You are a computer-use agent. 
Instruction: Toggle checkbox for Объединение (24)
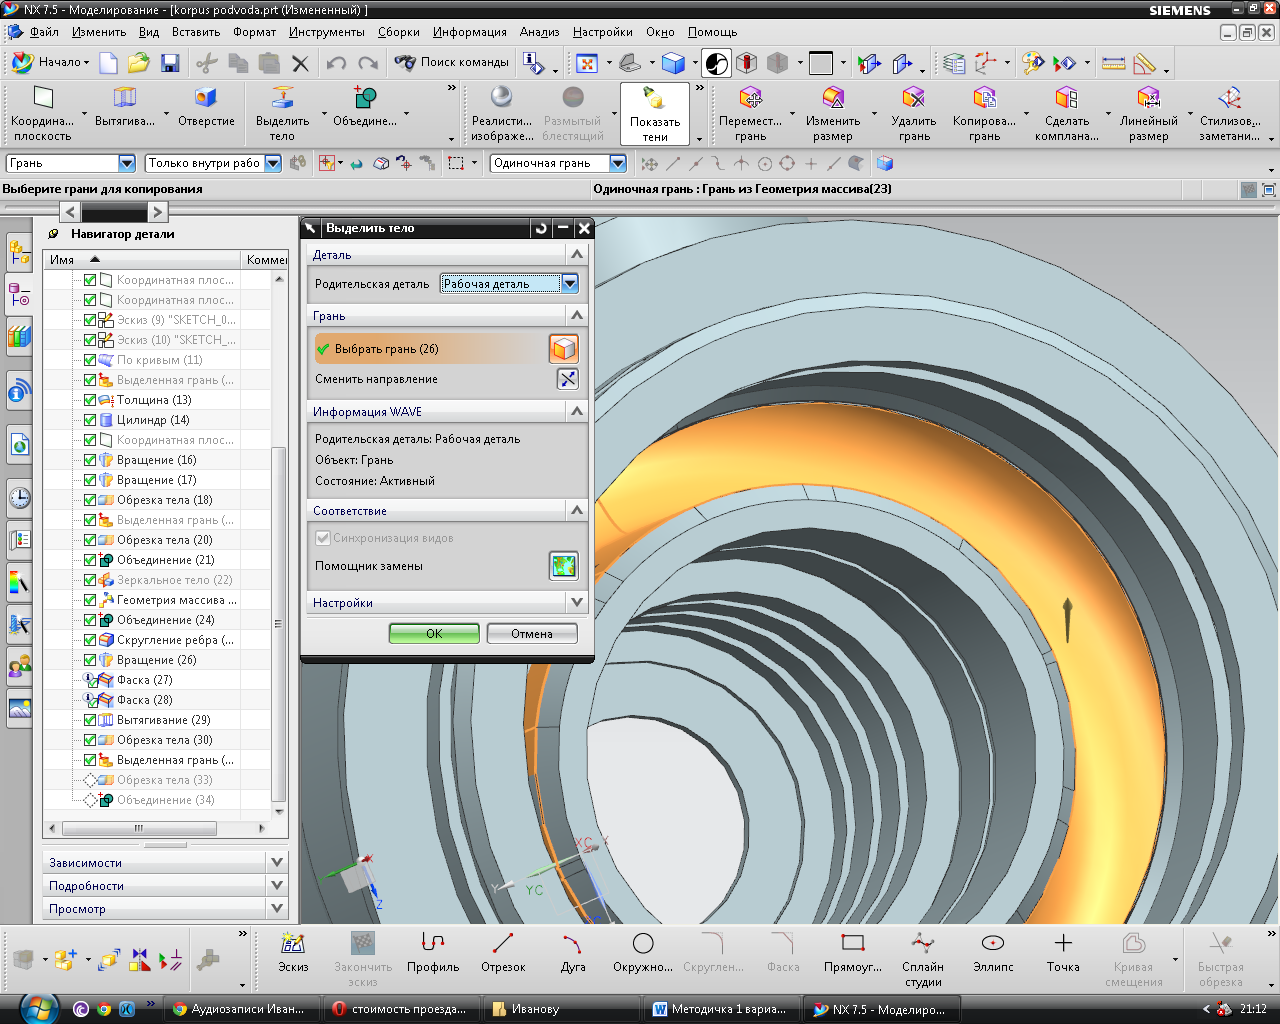[x=90, y=620]
